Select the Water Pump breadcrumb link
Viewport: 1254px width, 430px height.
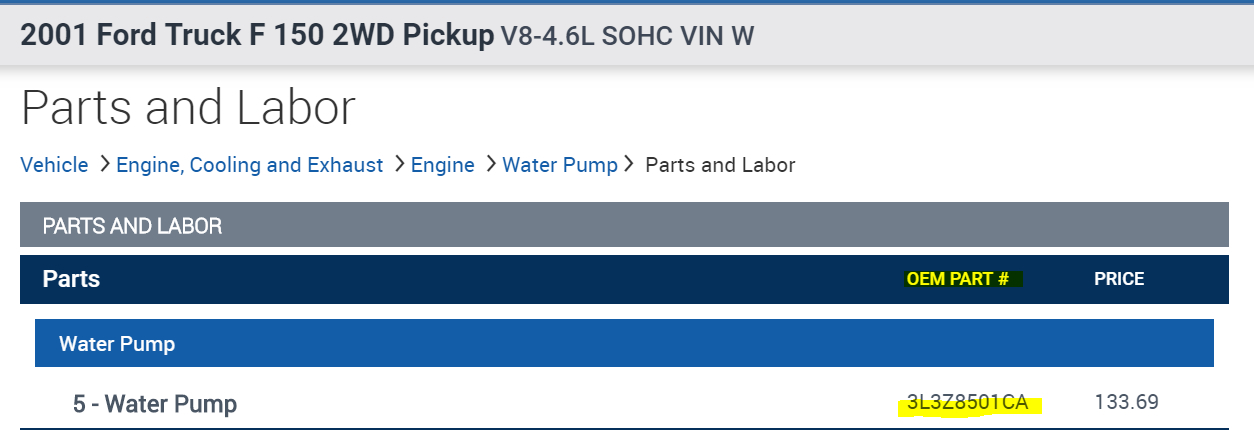click(x=559, y=165)
